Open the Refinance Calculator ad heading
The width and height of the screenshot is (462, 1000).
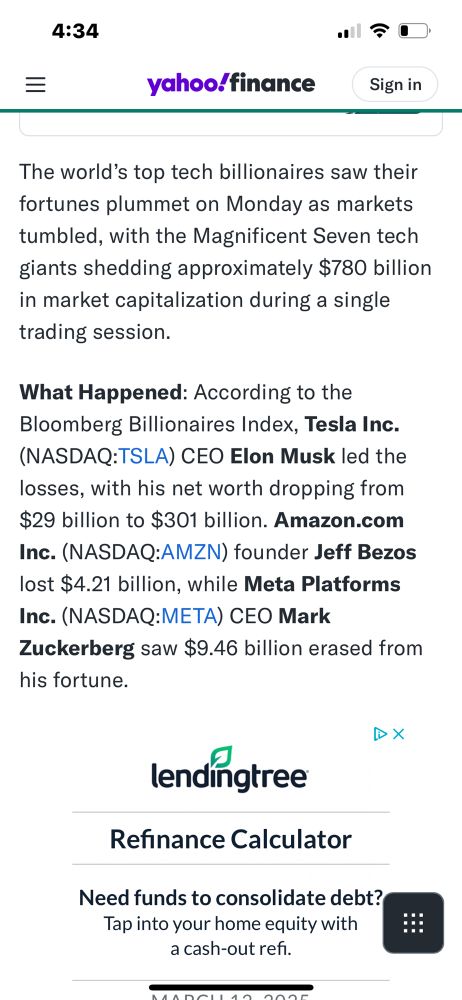230,839
